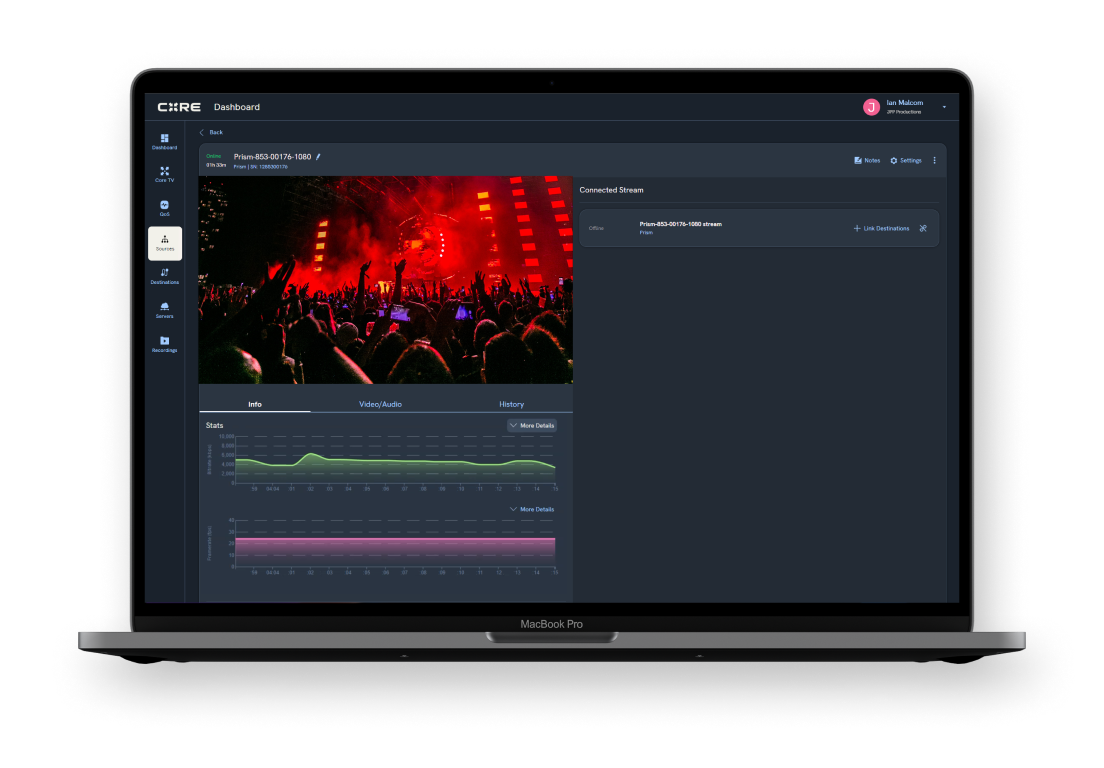1104x768 pixels.
Task: Click the concert video preview
Action: point(386,280)
